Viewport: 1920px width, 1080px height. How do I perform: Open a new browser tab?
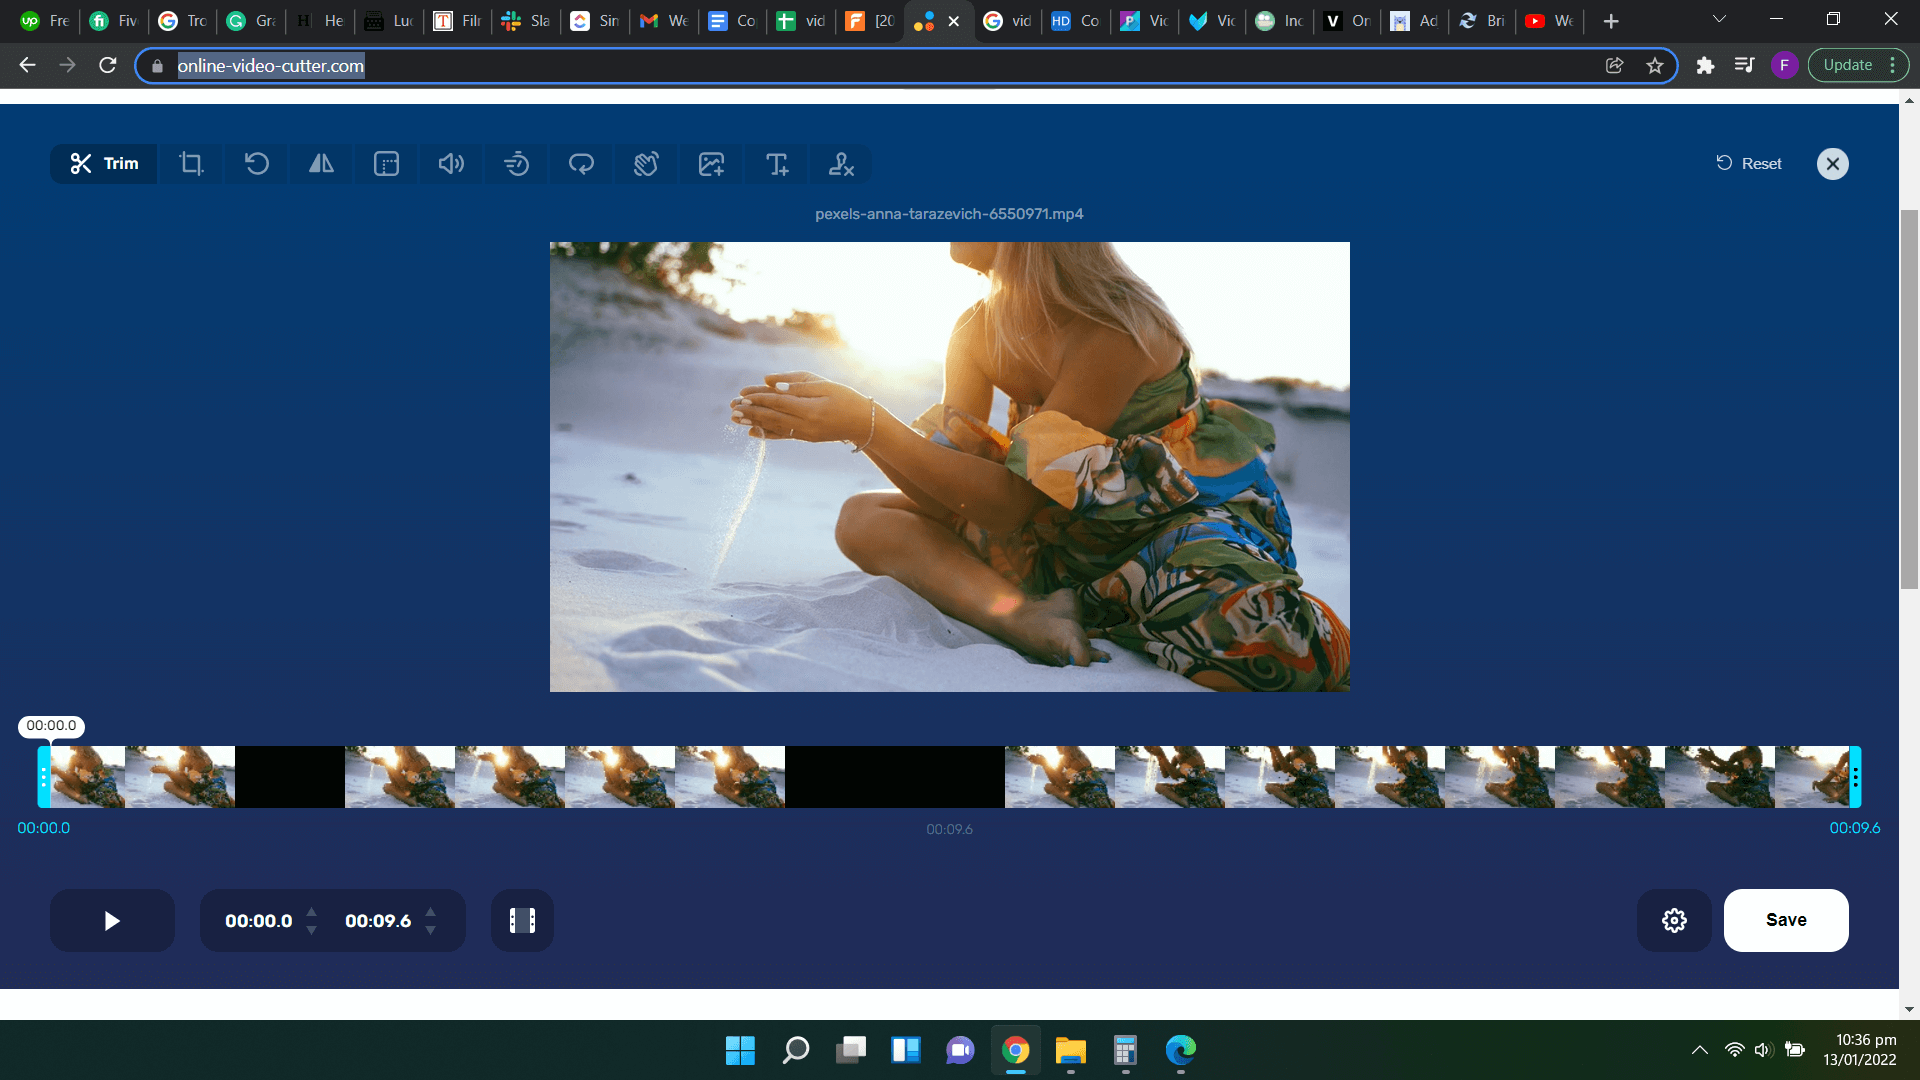coord(1611,21)
